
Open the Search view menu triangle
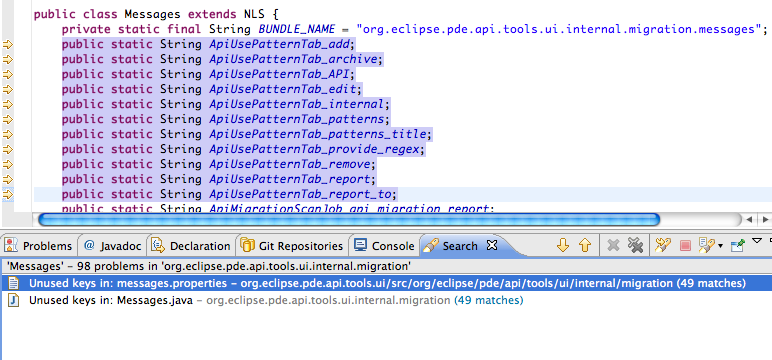(x=757, y=241)
